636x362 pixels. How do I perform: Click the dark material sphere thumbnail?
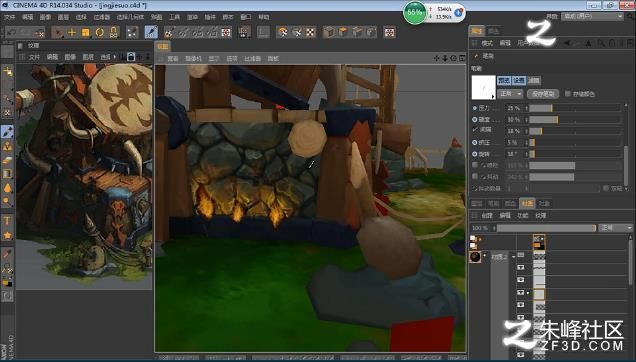coord(475,257)
